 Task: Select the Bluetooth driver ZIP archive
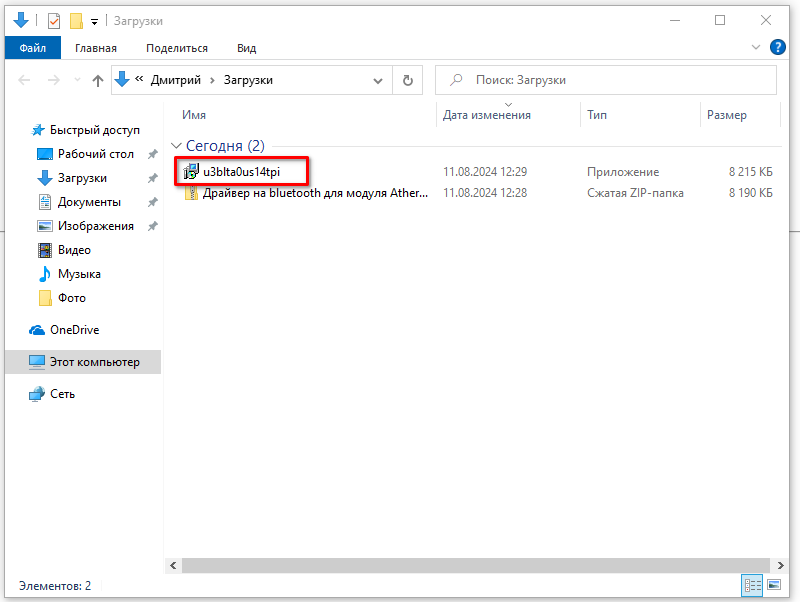point(314,193)
